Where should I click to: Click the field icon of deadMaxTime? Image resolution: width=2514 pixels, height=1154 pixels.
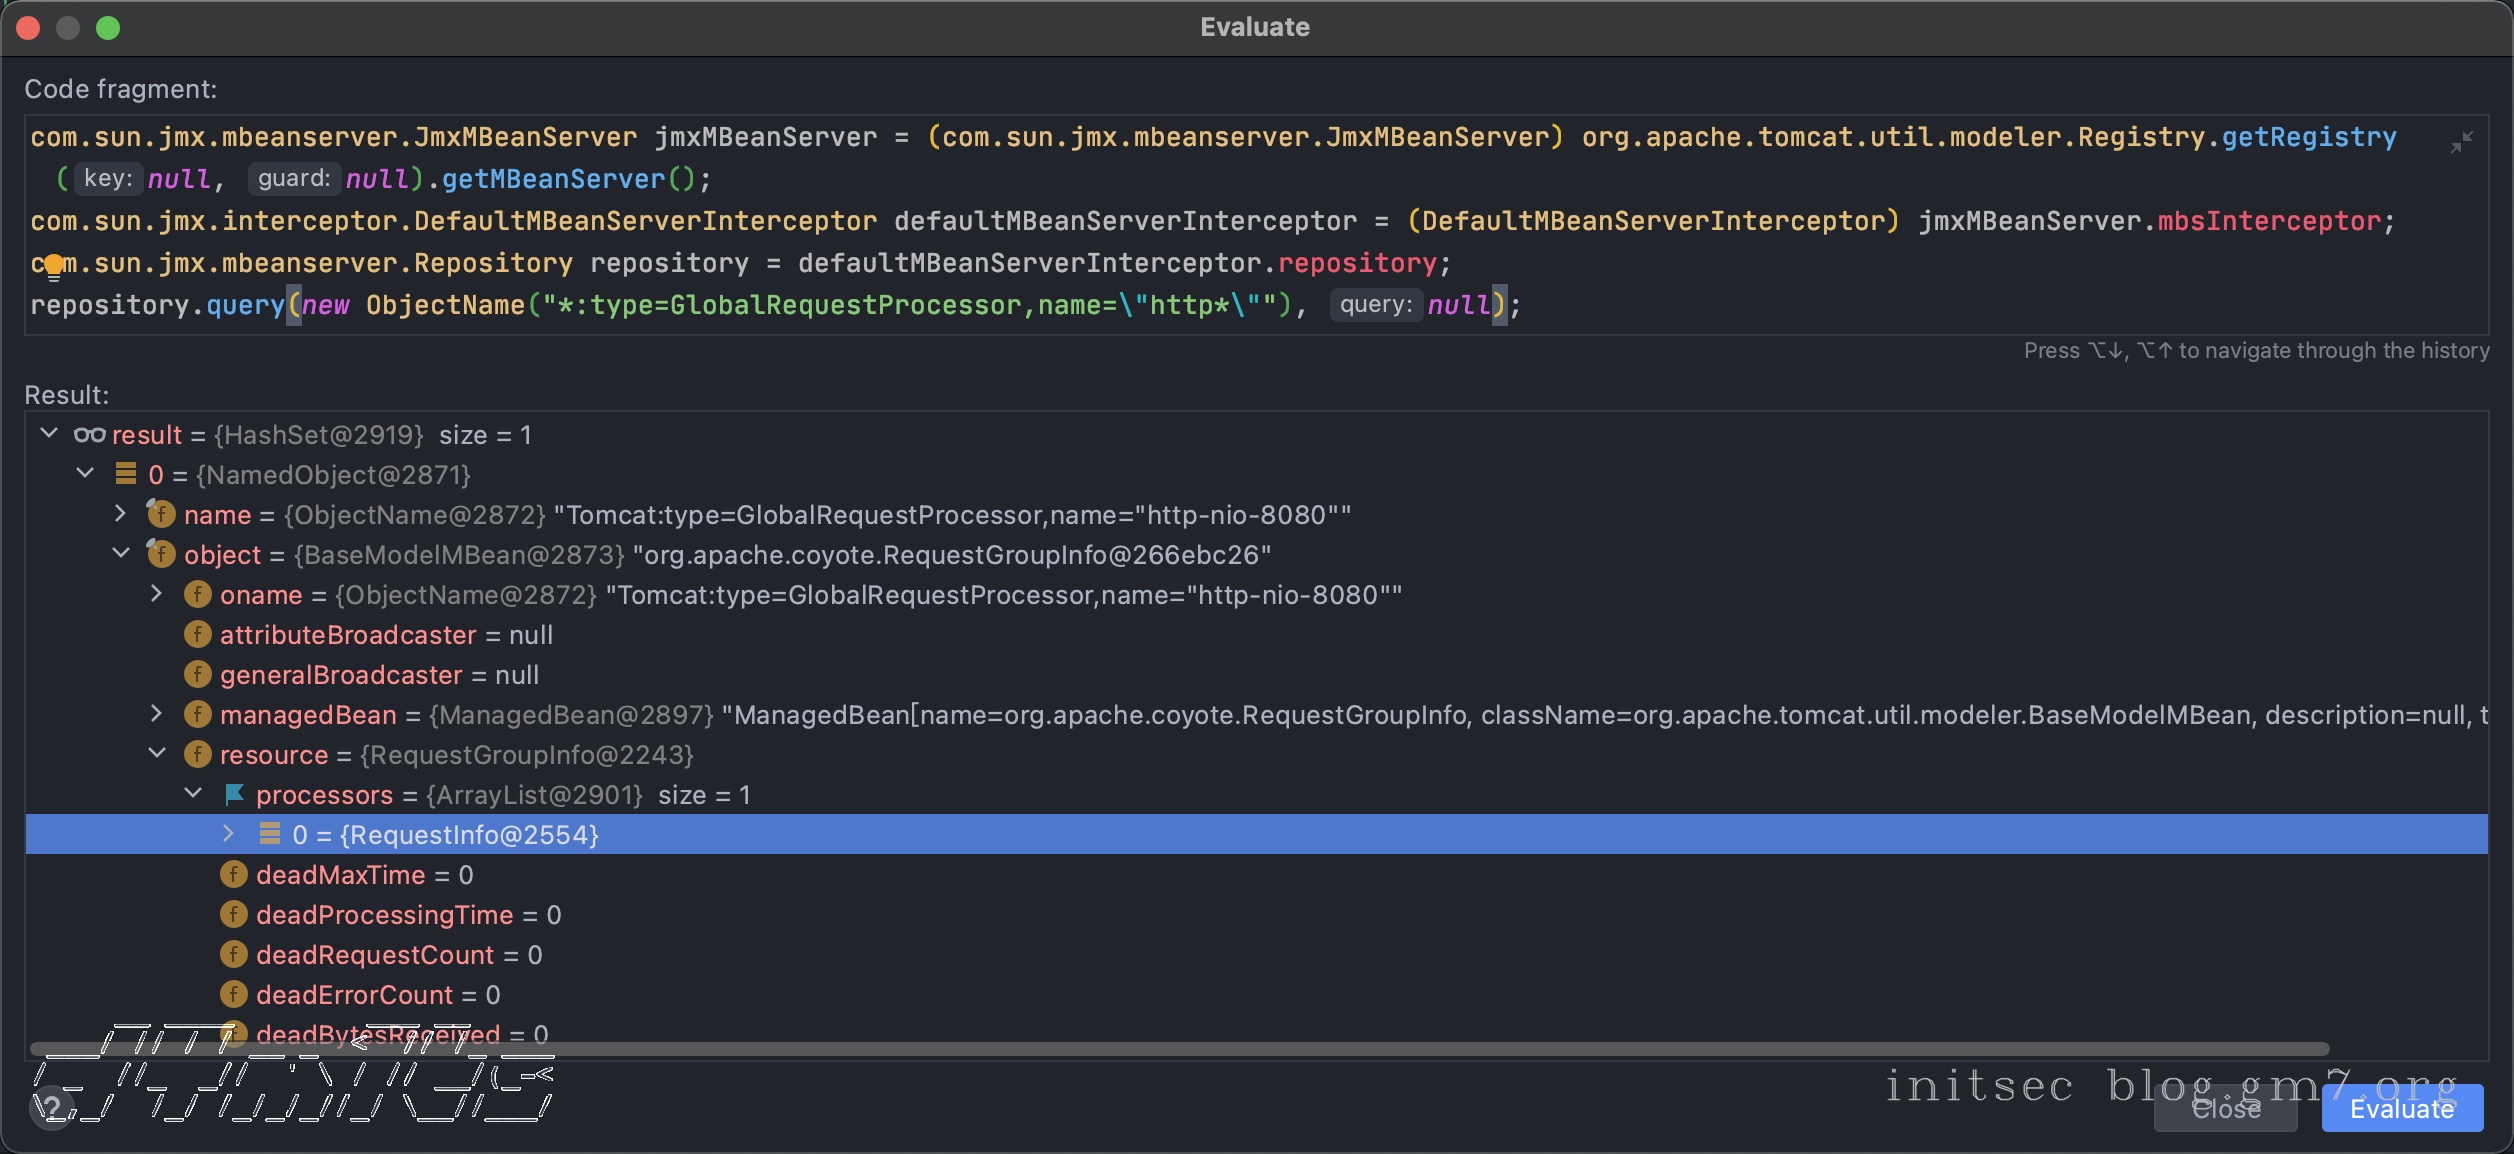click(x=234, y=875)
